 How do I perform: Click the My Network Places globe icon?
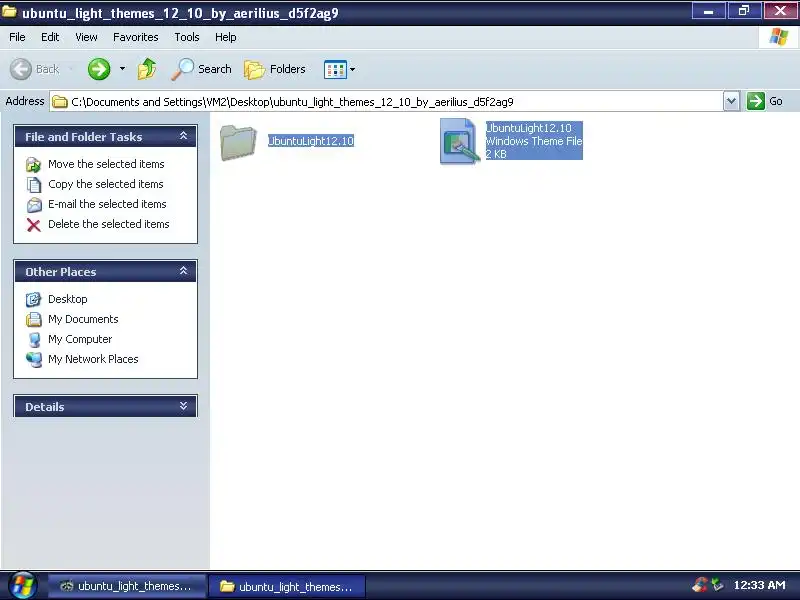coord(34,360)
